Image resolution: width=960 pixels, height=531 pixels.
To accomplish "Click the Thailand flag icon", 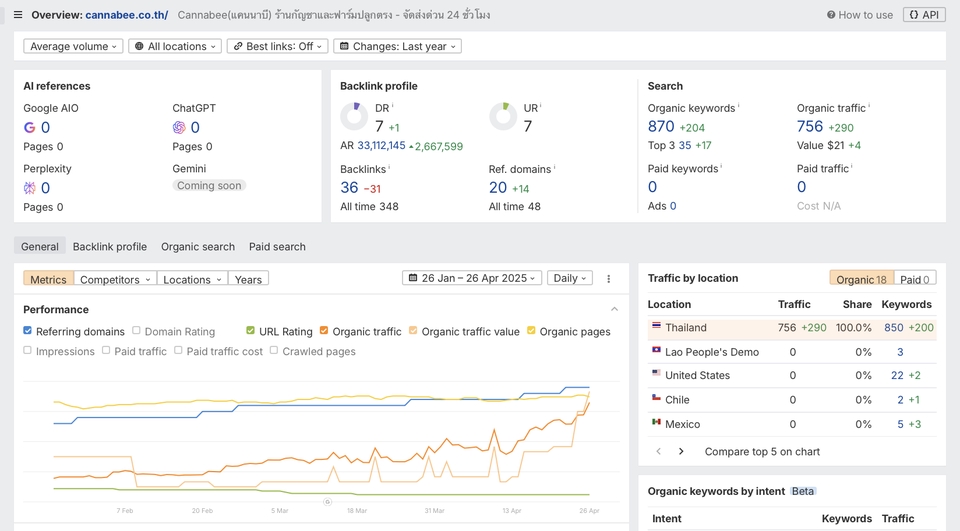I will coord(656,326).
